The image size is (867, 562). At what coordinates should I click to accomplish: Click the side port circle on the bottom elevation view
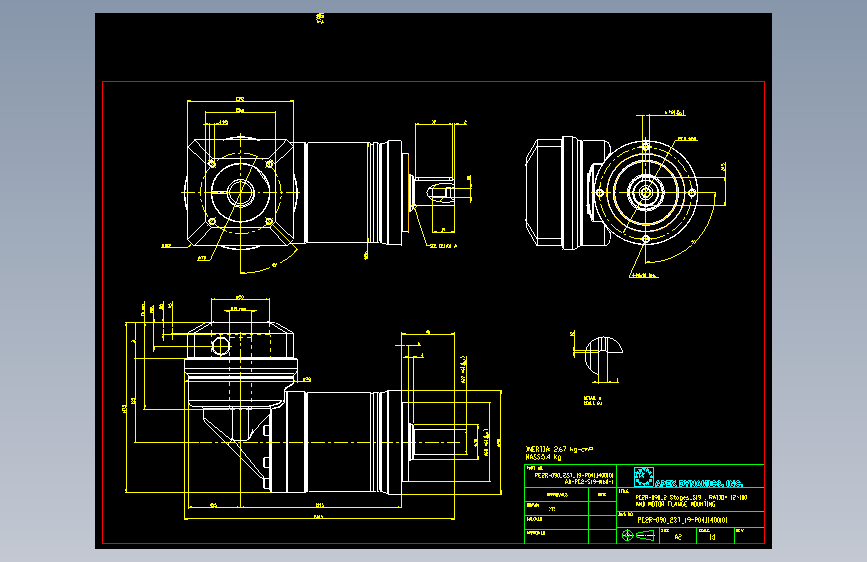[x=221, y=346]
